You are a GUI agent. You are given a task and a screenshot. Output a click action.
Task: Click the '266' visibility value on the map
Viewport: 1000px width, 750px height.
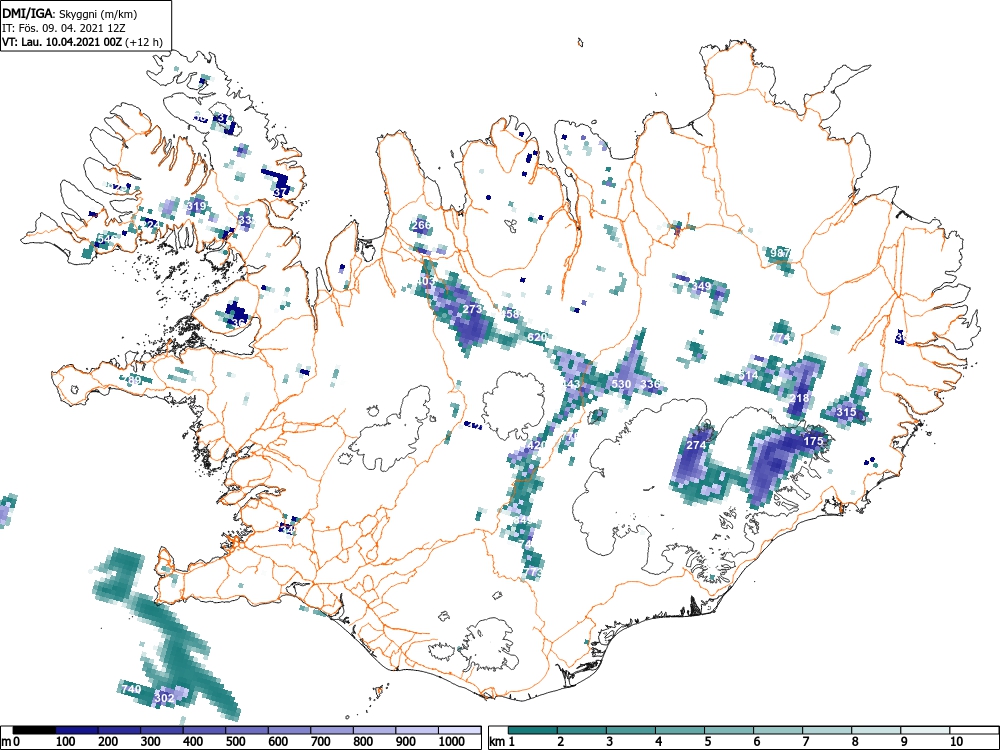pos(422,225)
